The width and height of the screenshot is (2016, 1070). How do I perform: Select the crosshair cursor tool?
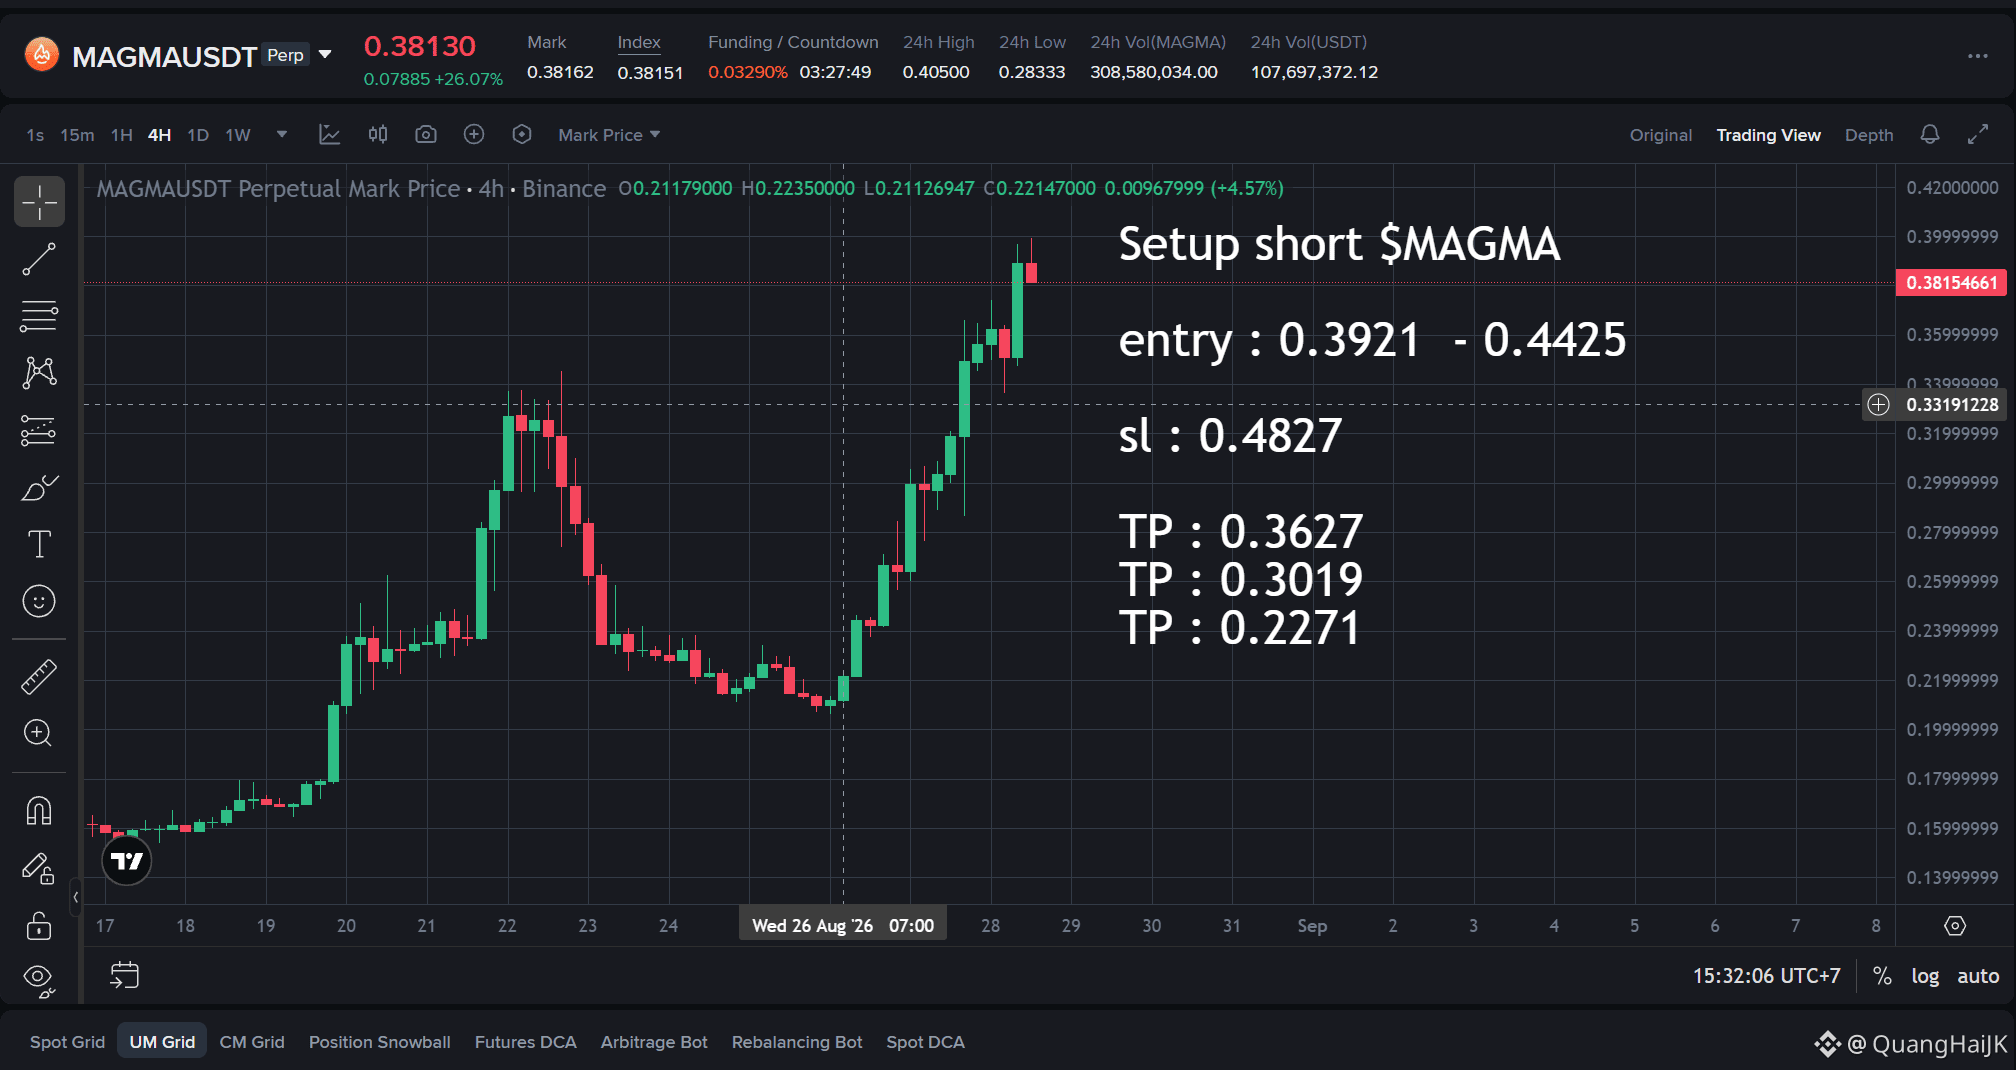click(x=39, y=202)
